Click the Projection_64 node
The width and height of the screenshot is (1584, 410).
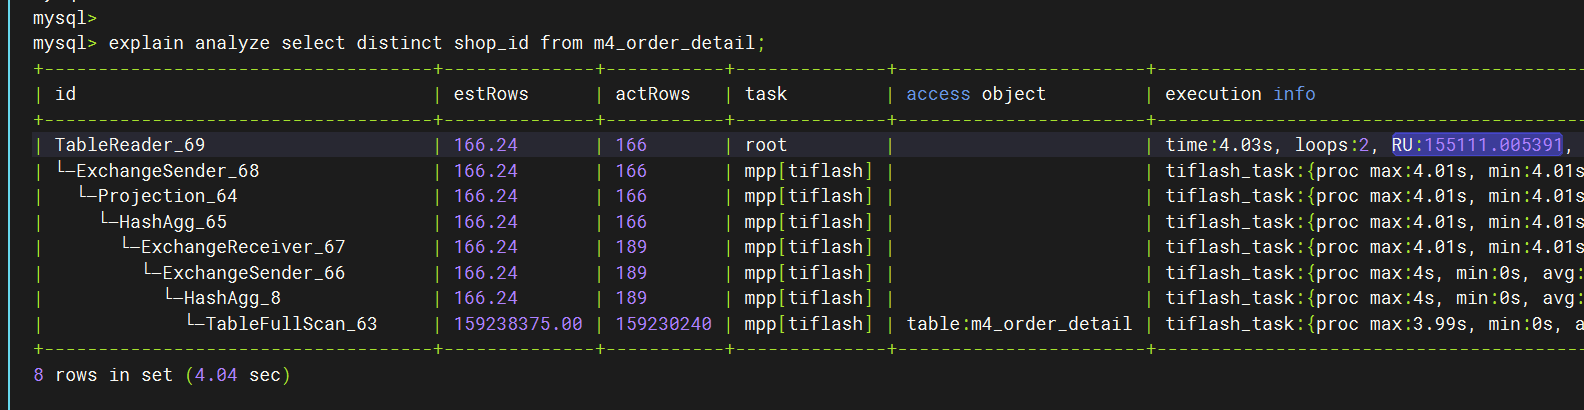tap(167, 196)
